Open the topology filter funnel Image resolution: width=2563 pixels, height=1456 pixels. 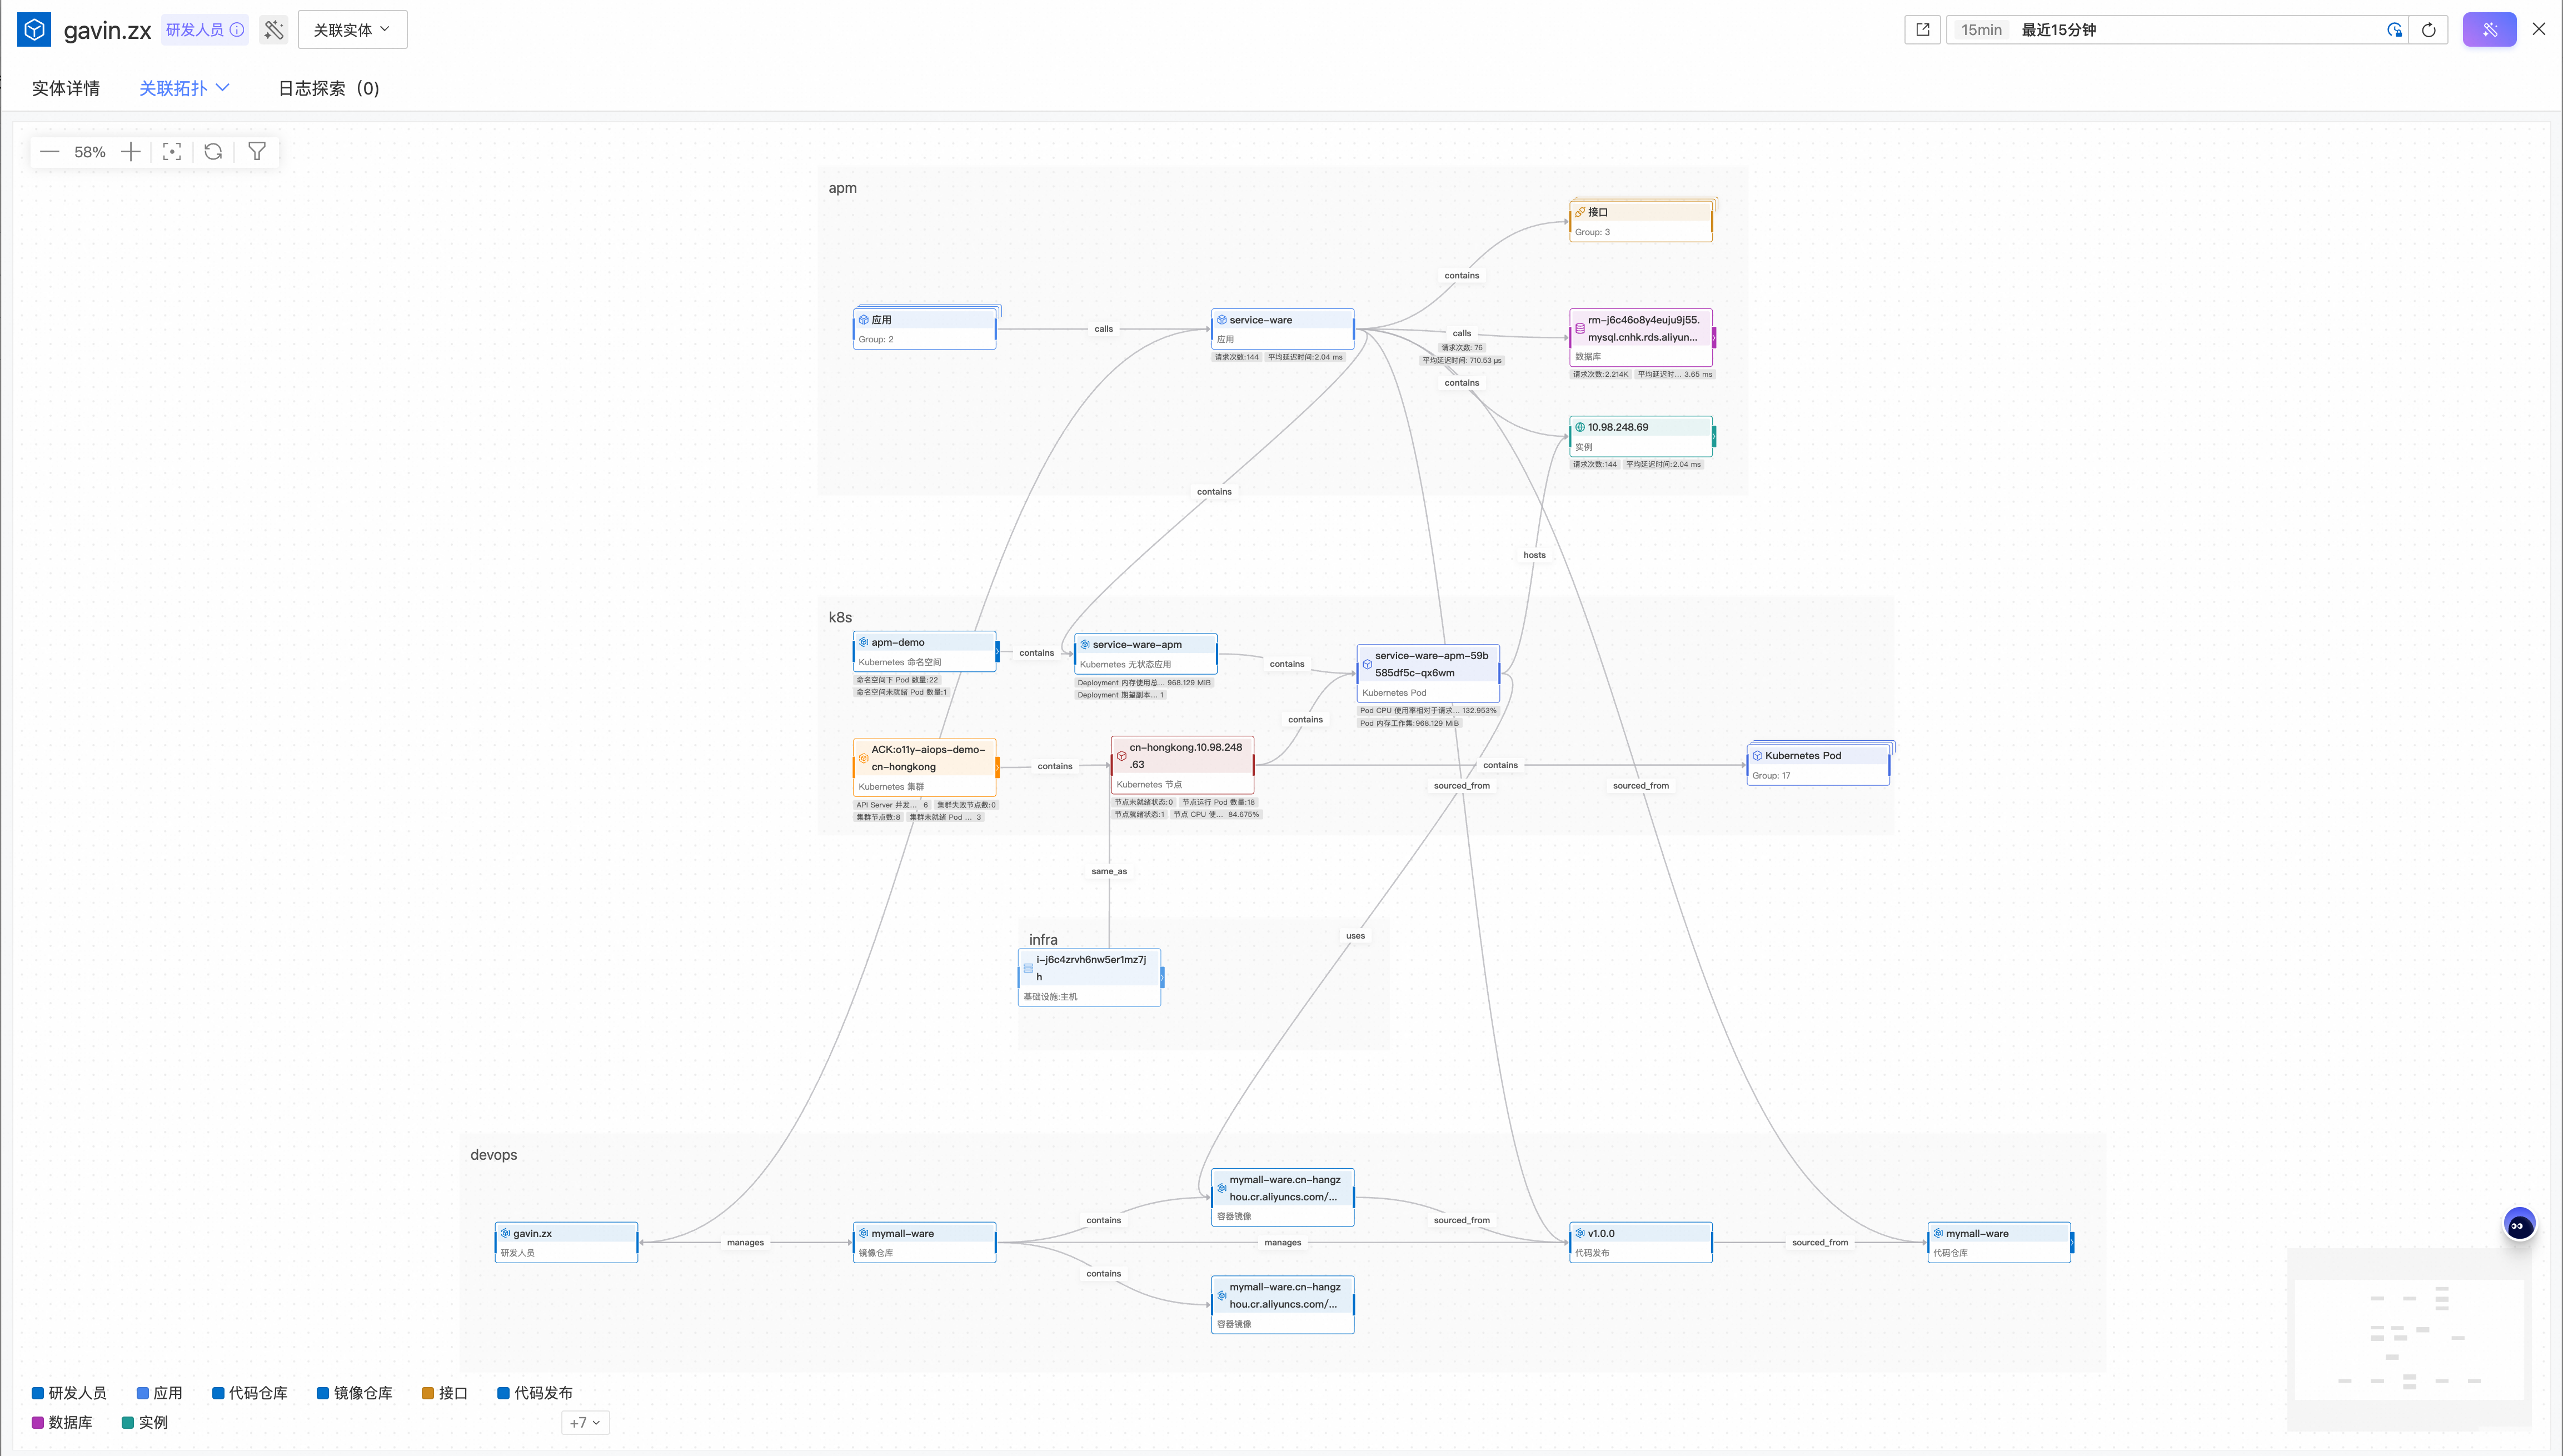tap(257, 152)
